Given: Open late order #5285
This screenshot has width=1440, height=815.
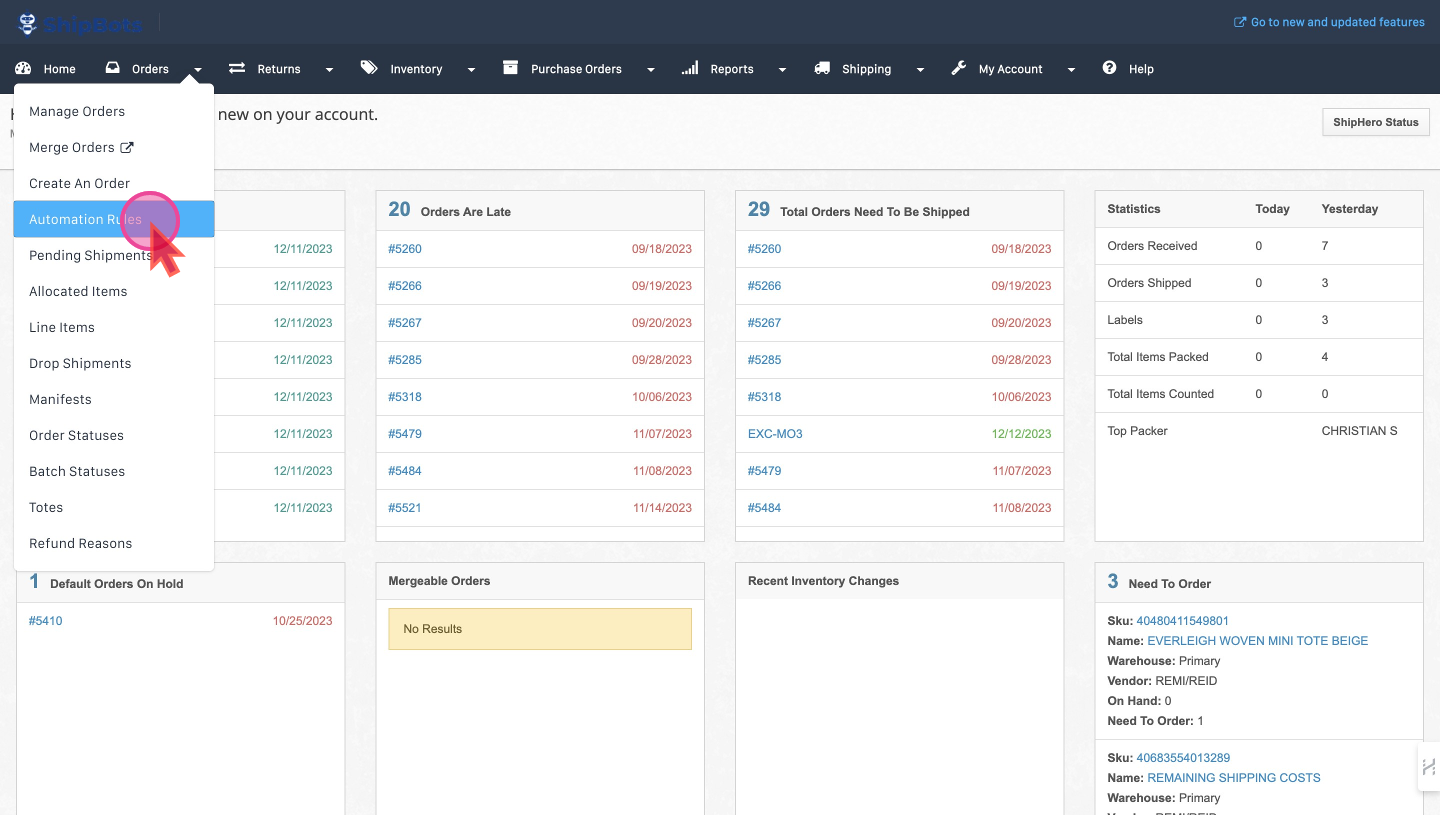Looking at the screenshot, I should pyautogui.click(x=405, y=360).
